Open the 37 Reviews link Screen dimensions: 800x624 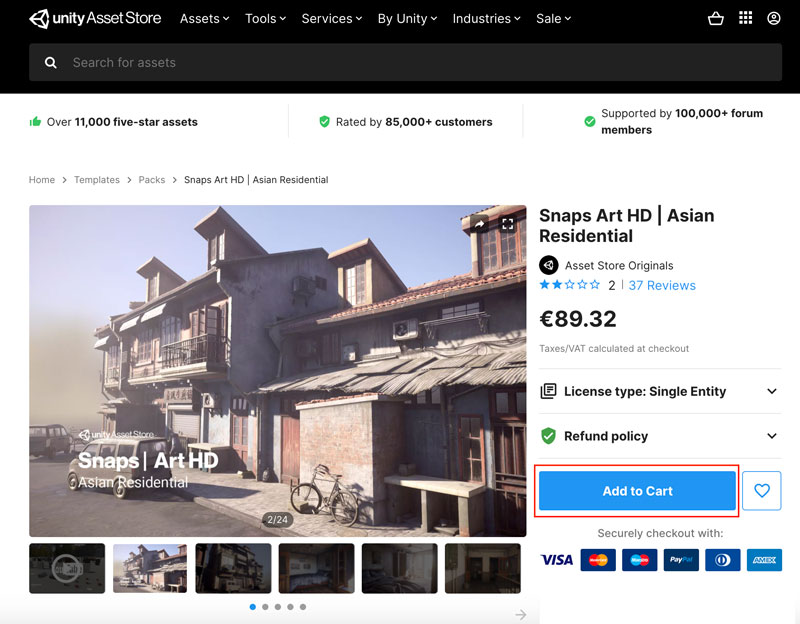tap(662, 285)
